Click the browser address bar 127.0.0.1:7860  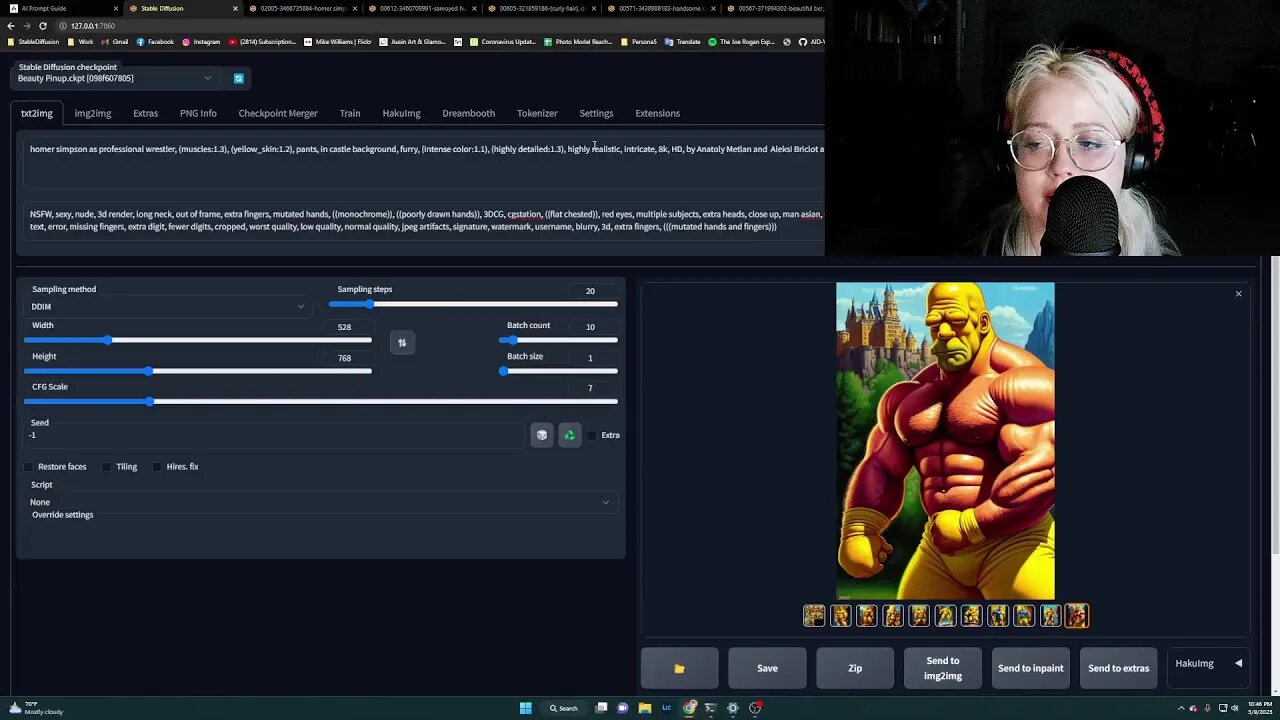click(93, 26)
